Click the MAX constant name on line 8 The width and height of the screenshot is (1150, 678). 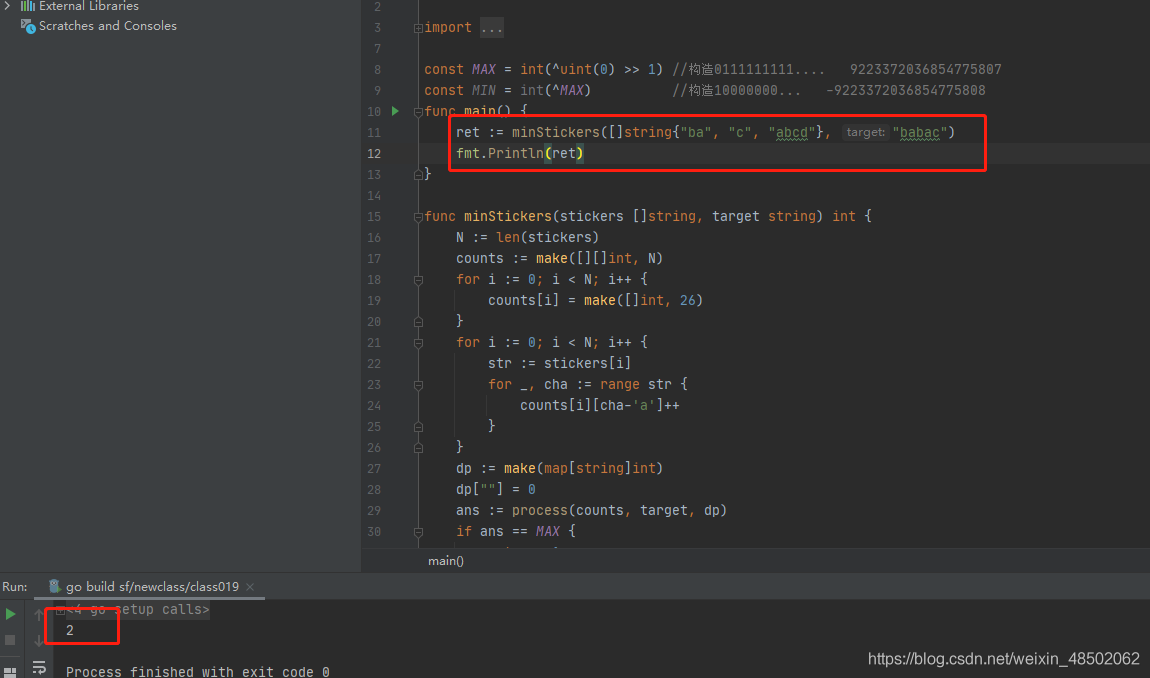pyautogui.click(x=484, y=70)
